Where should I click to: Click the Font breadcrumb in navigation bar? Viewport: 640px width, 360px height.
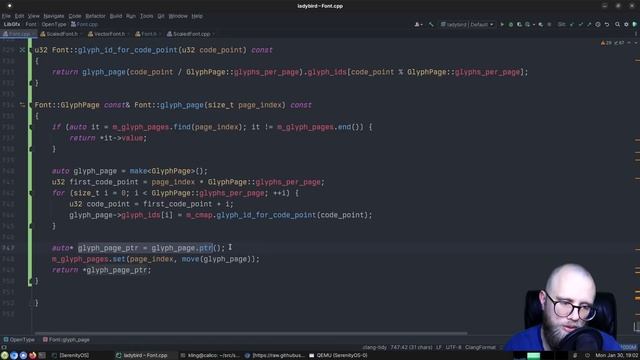[x=31, y=24]
